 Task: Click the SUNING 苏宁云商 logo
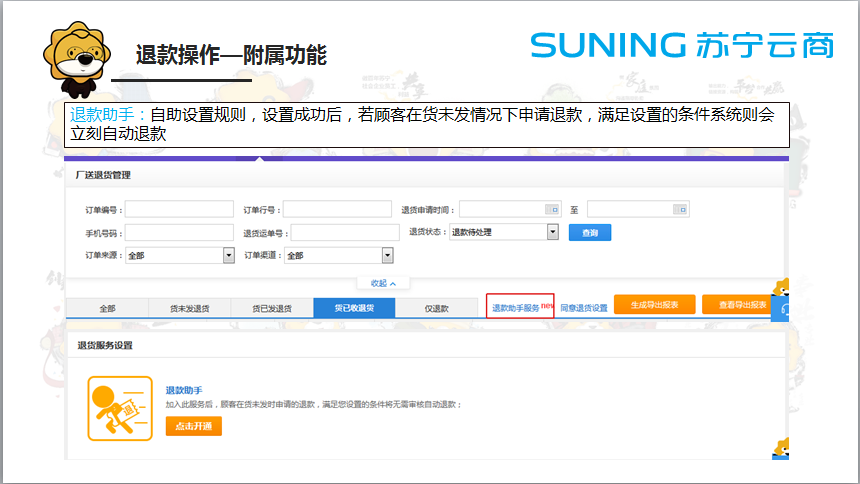pyautogui.click(x=682, y=45)
